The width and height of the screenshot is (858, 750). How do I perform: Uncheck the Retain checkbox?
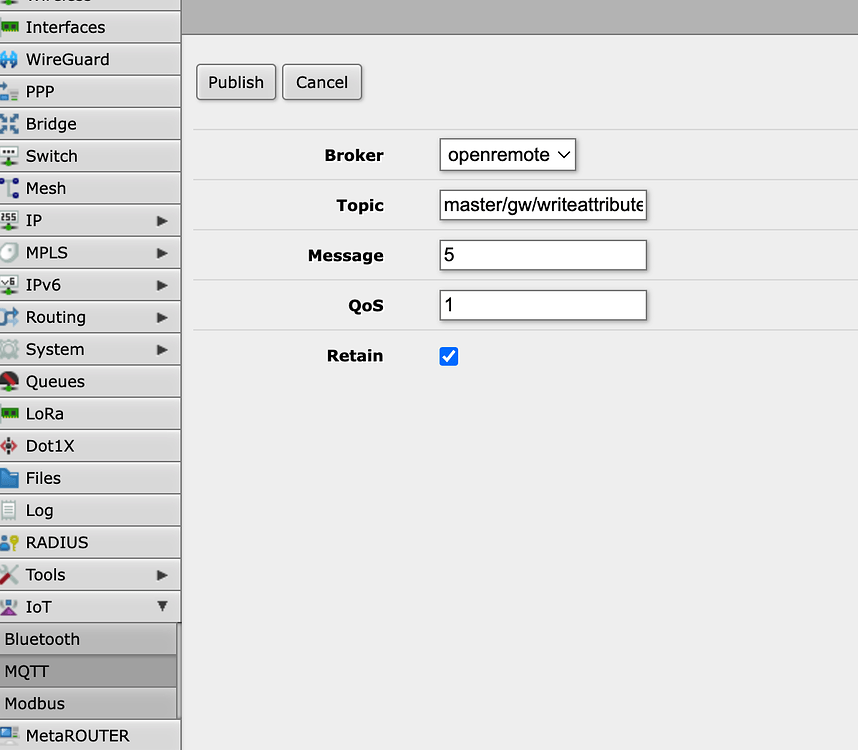(449, 356)
